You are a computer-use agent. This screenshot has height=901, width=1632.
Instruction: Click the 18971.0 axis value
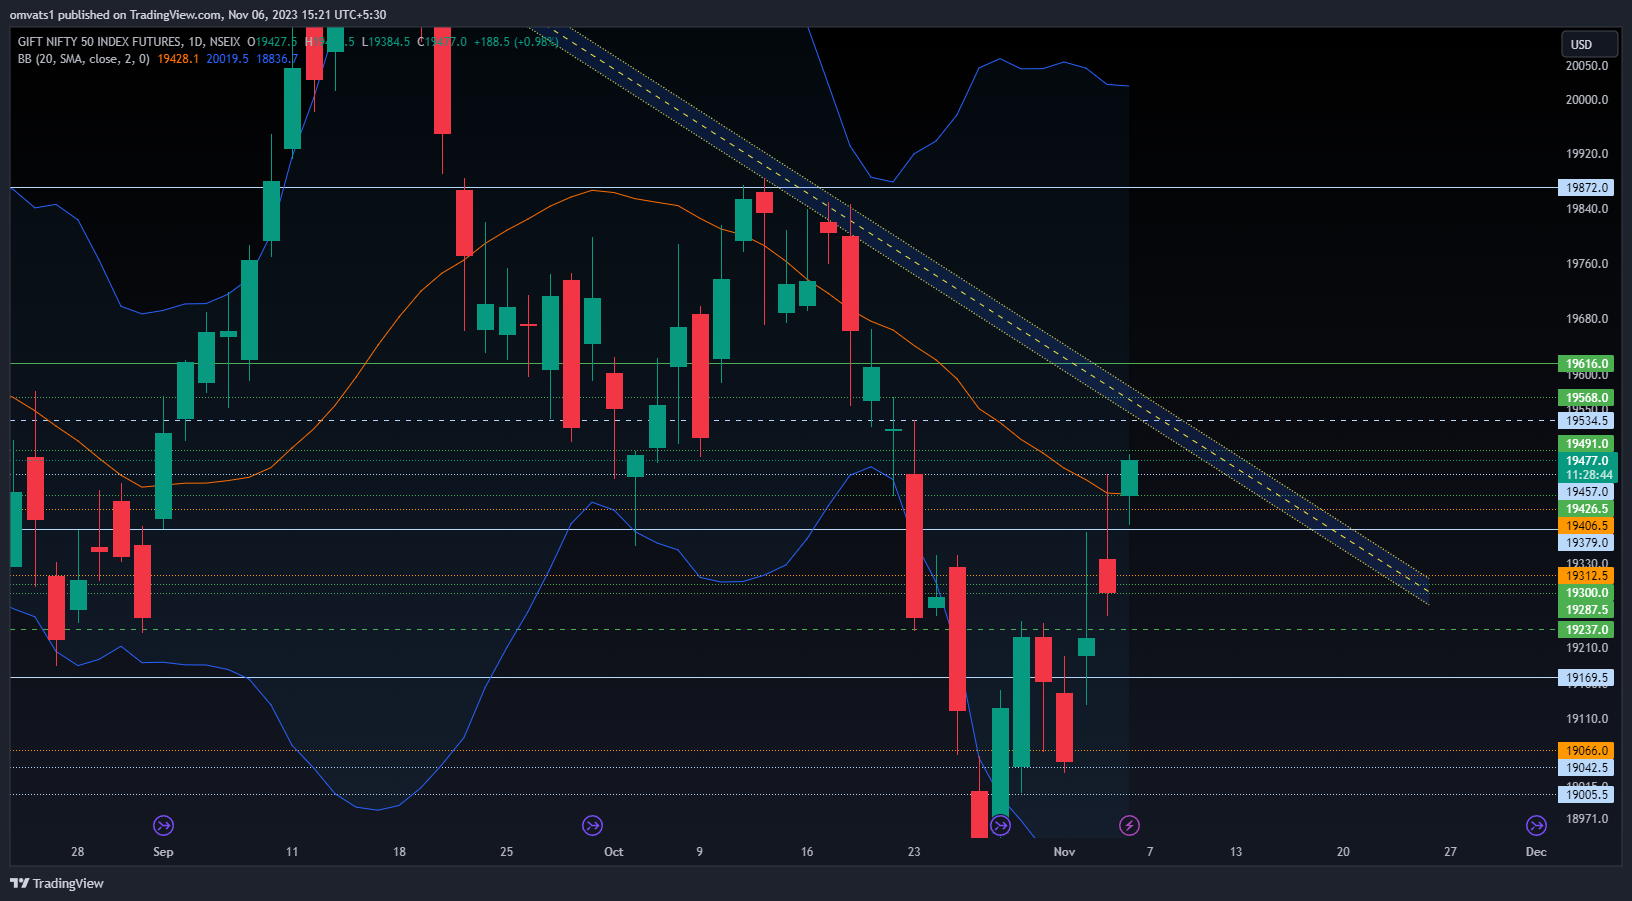[x=1587, y=819]
